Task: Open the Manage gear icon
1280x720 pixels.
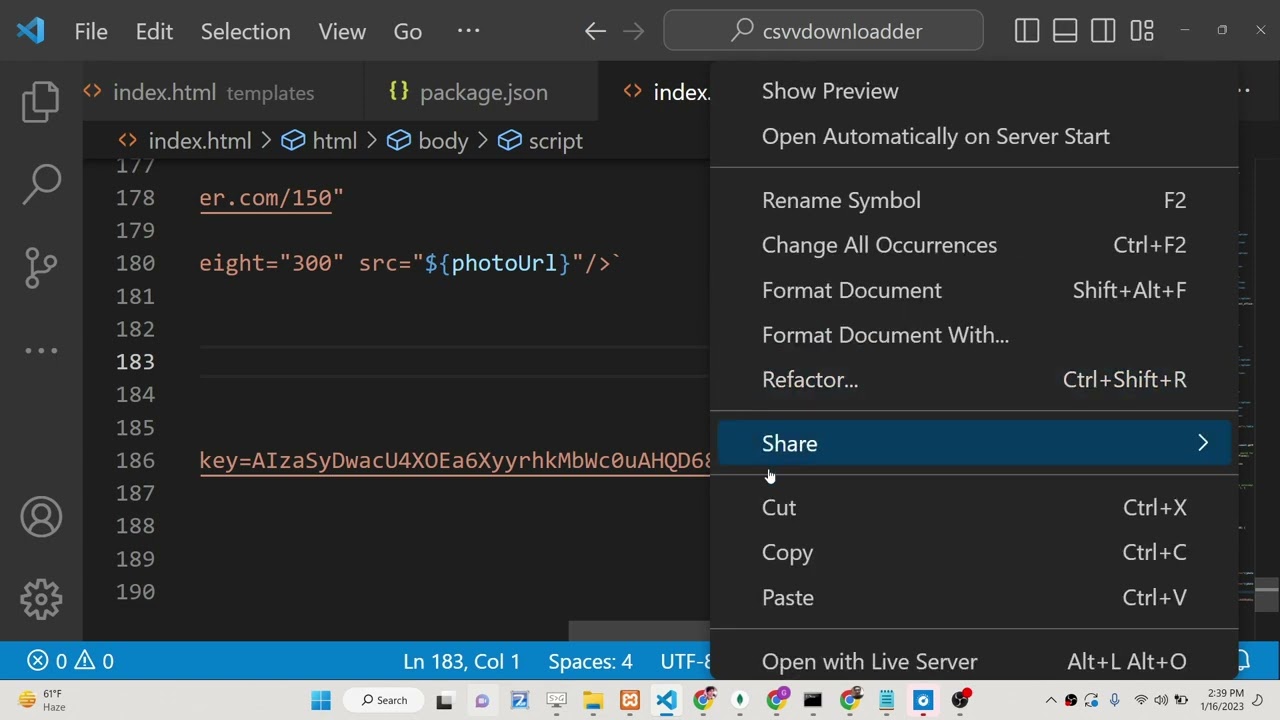Action: [41, 599]
